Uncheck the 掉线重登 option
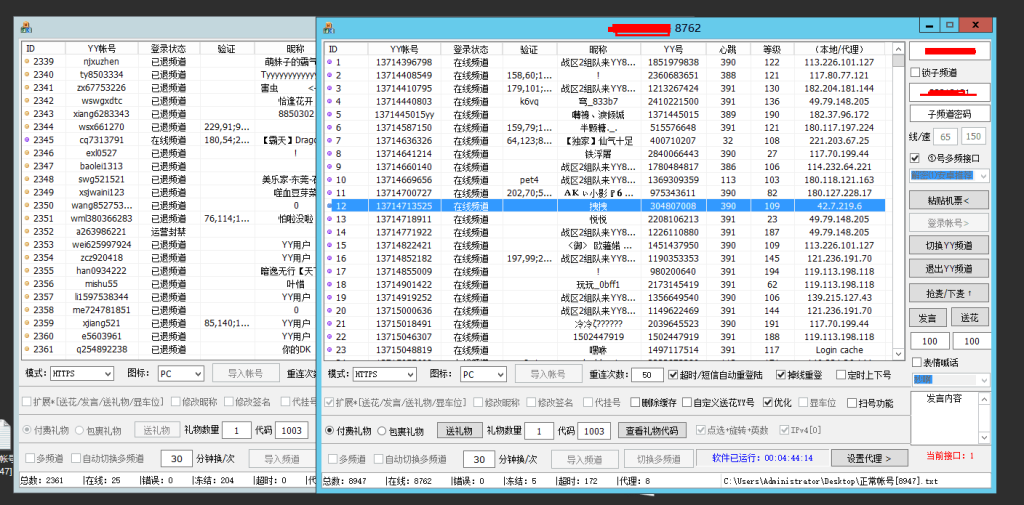The width and height of the screenshot is (1024, 505). click(780, 375)
